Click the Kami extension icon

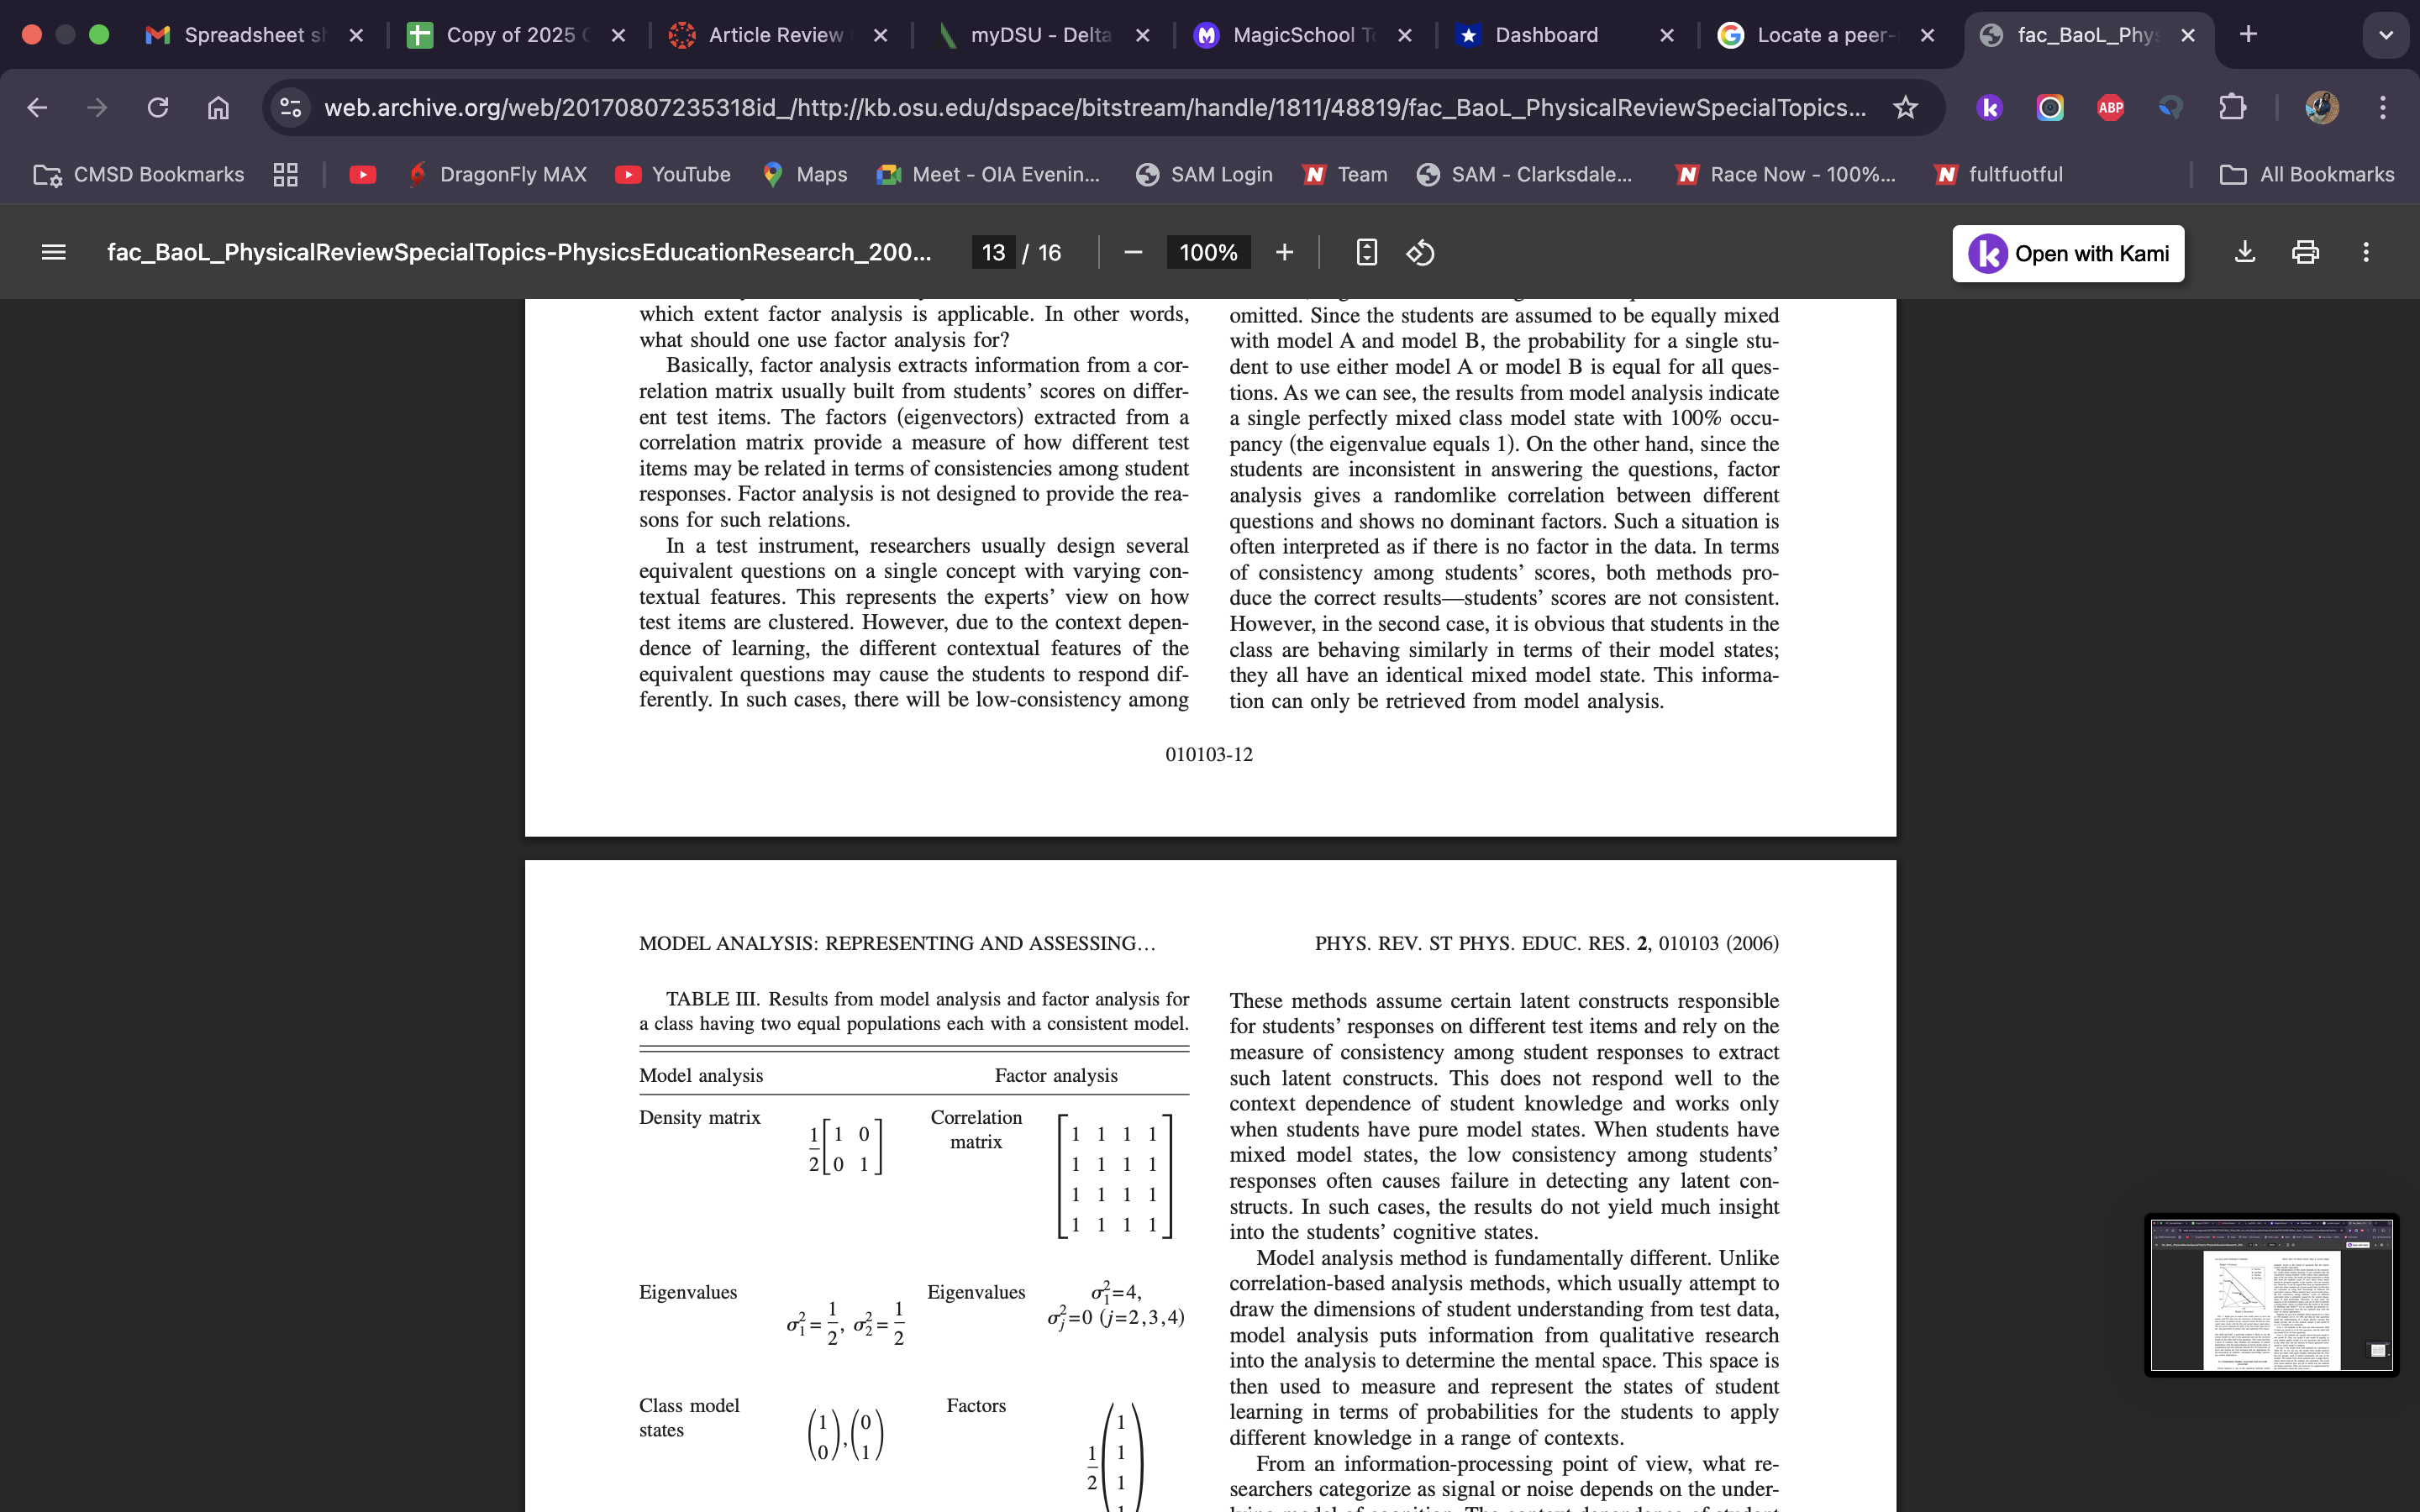[x=1989, y=107]
